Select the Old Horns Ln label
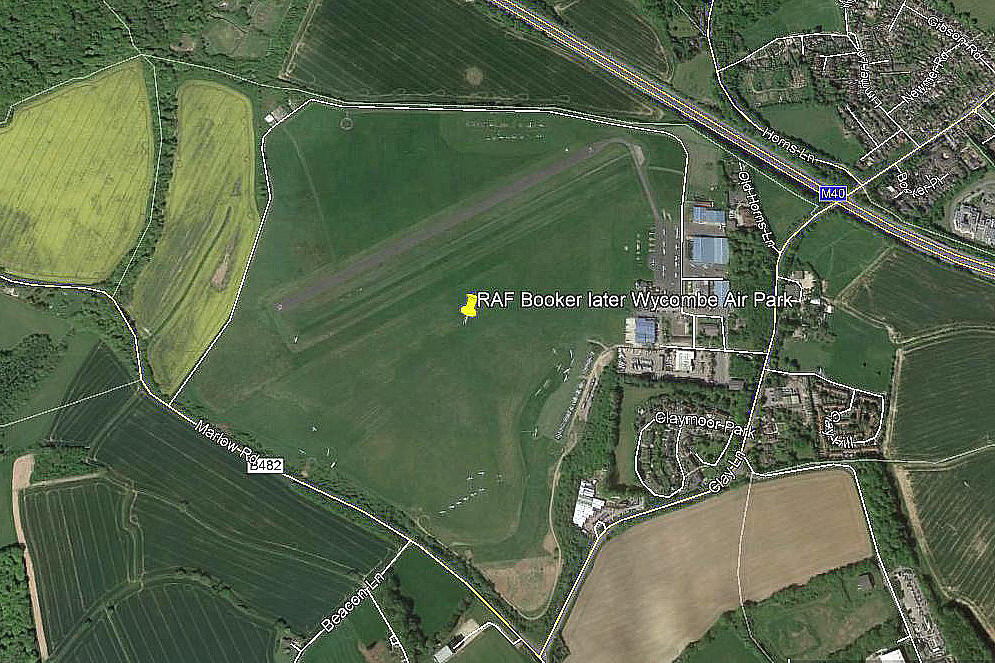The image size is (995, 663). point(759,206)
